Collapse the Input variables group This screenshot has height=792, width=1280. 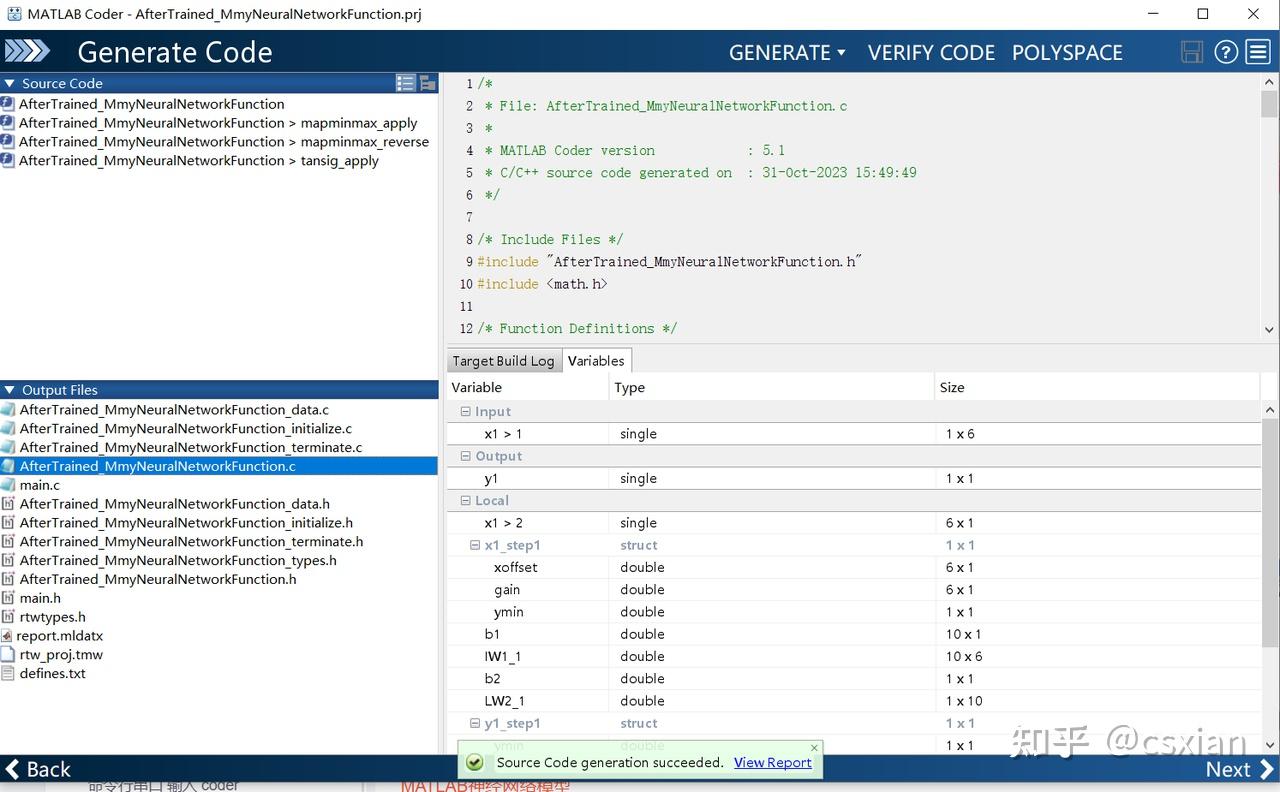point(465,411)
